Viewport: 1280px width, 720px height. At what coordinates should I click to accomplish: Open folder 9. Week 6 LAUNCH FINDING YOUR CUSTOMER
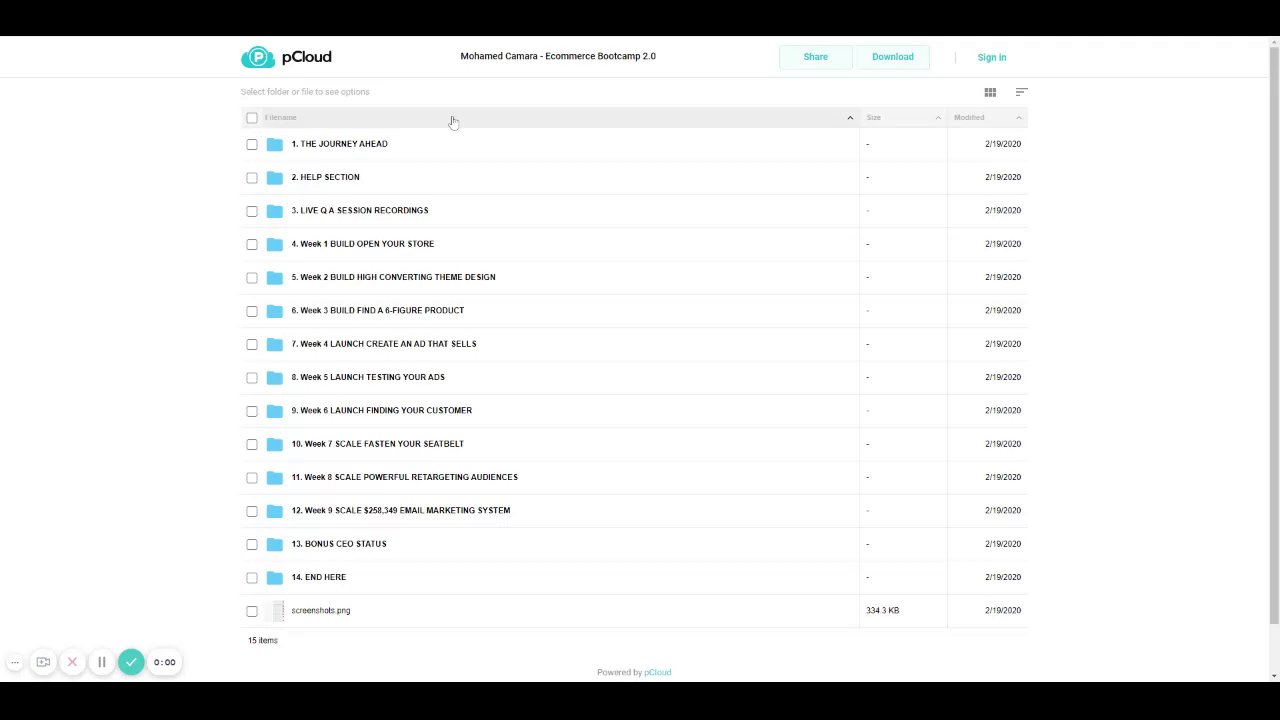(382, 410)
